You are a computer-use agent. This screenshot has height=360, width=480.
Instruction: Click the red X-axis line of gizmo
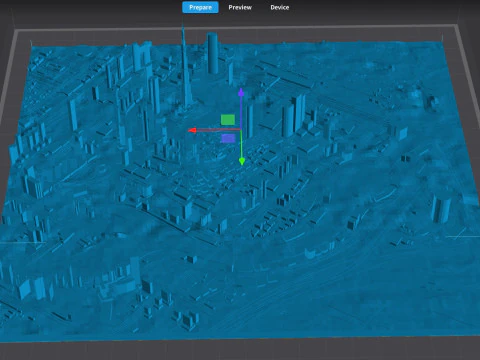(x=218, y=130)
